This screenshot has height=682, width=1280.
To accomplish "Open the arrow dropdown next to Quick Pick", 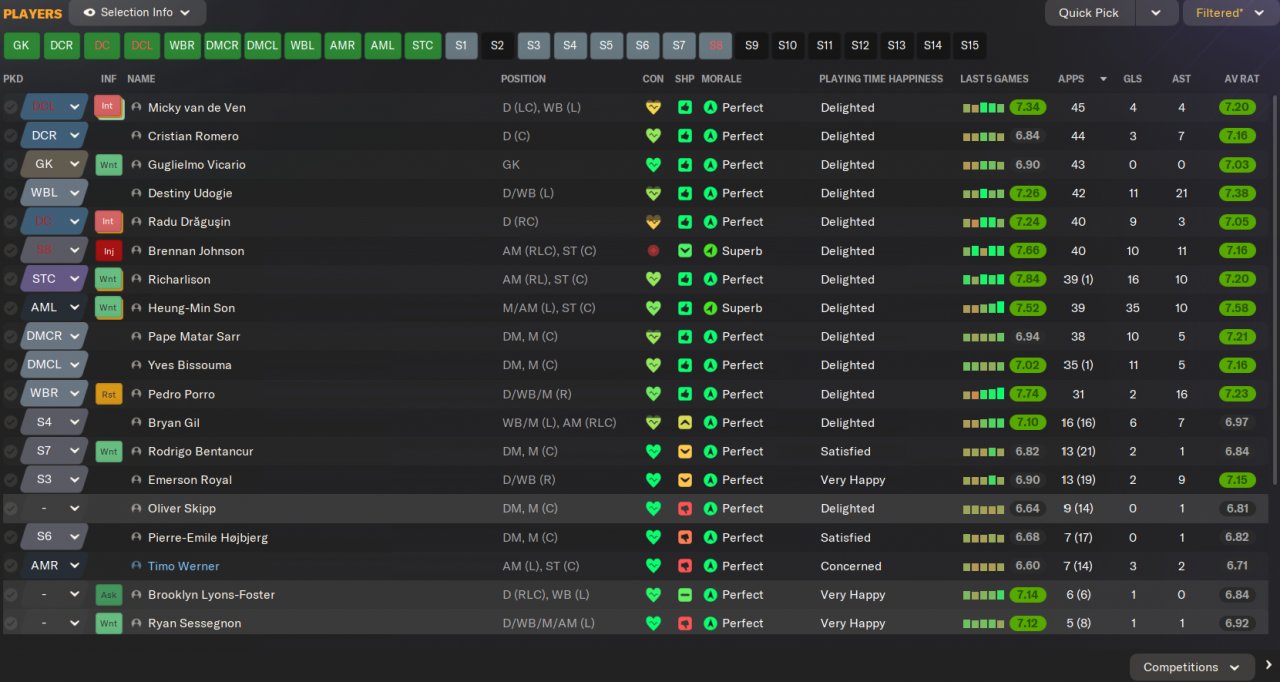I will [1156, 13].
